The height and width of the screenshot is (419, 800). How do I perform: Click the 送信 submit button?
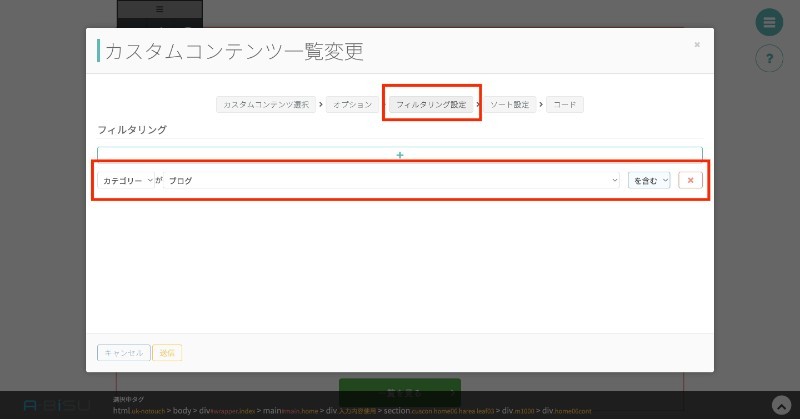click(x=167, y=353)
